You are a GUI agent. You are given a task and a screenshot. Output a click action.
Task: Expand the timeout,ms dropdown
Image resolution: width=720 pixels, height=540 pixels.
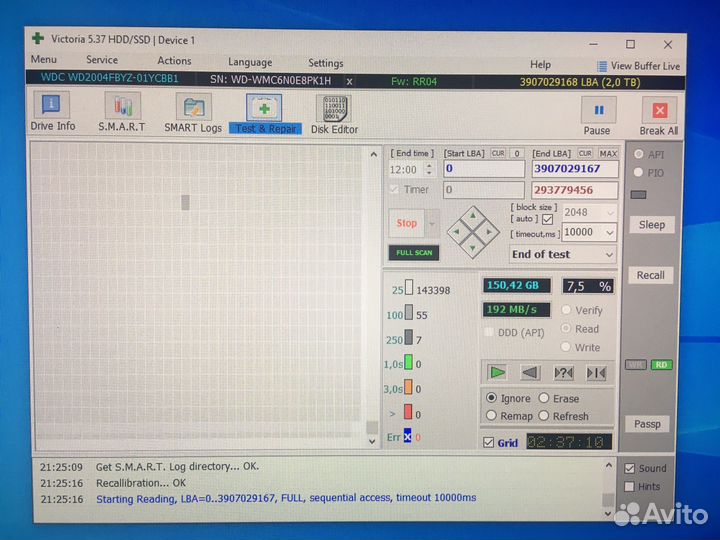pyautogui.click(x=610, y=232)
